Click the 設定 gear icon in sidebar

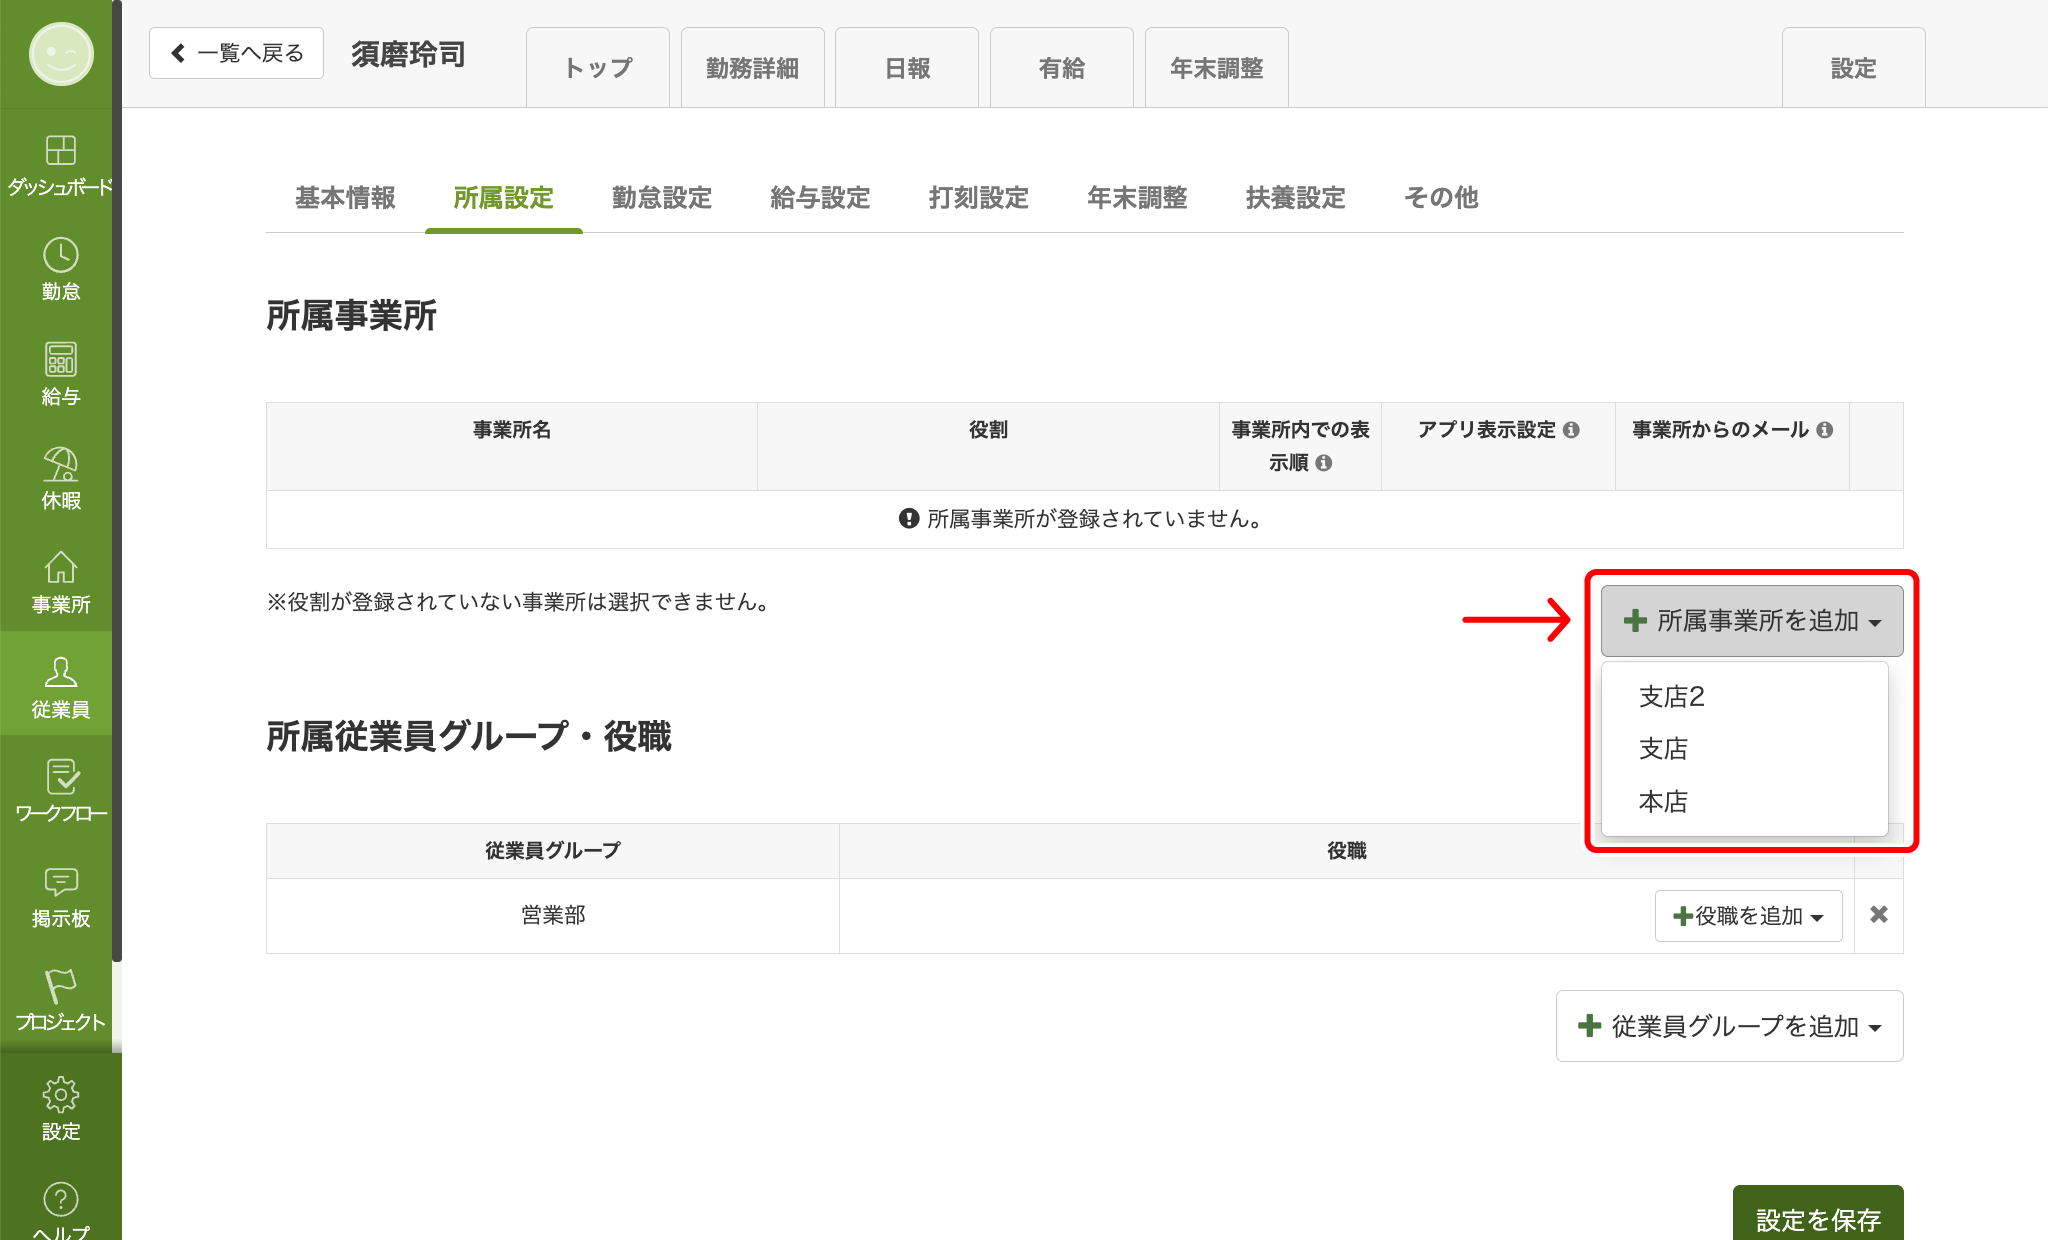click(60, 1095)
